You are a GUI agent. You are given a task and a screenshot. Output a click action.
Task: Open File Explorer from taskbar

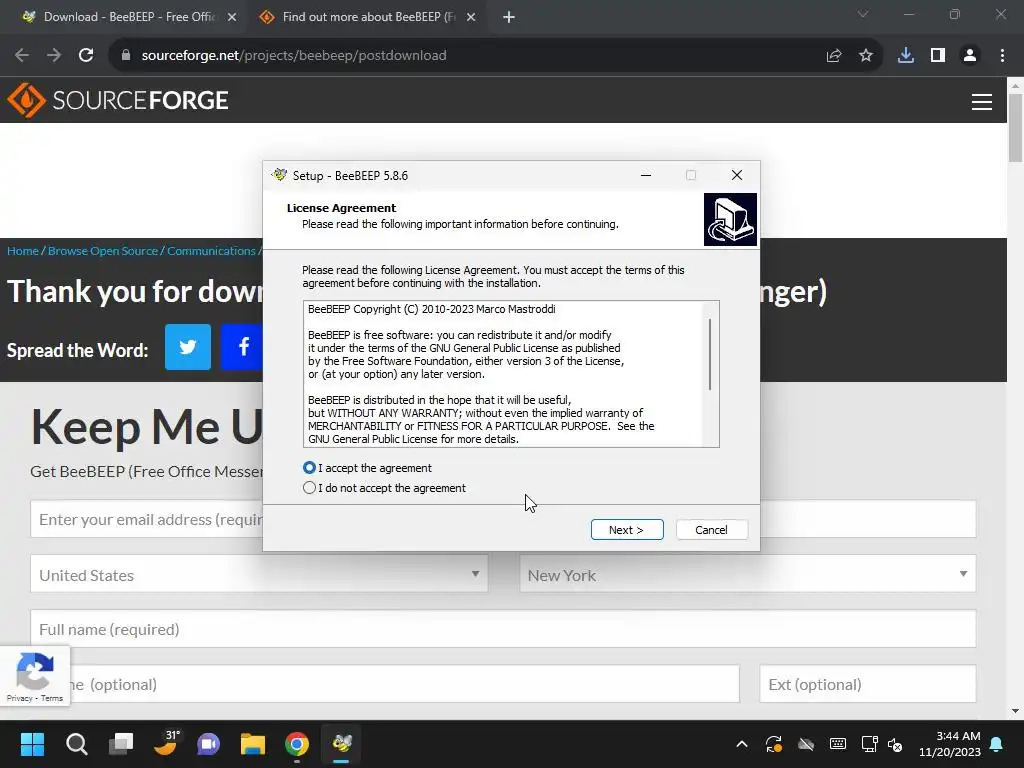(253, 744)
